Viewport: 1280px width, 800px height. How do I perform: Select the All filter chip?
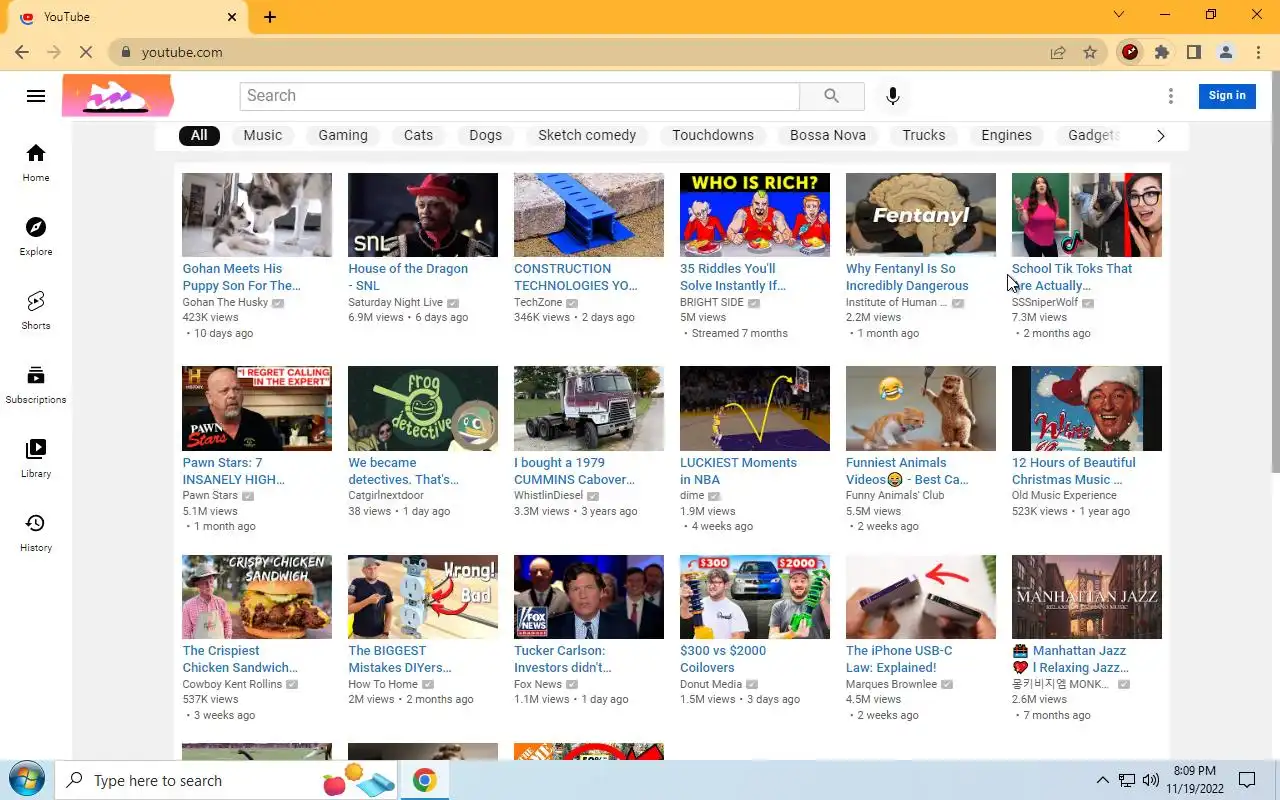(199, 135)
